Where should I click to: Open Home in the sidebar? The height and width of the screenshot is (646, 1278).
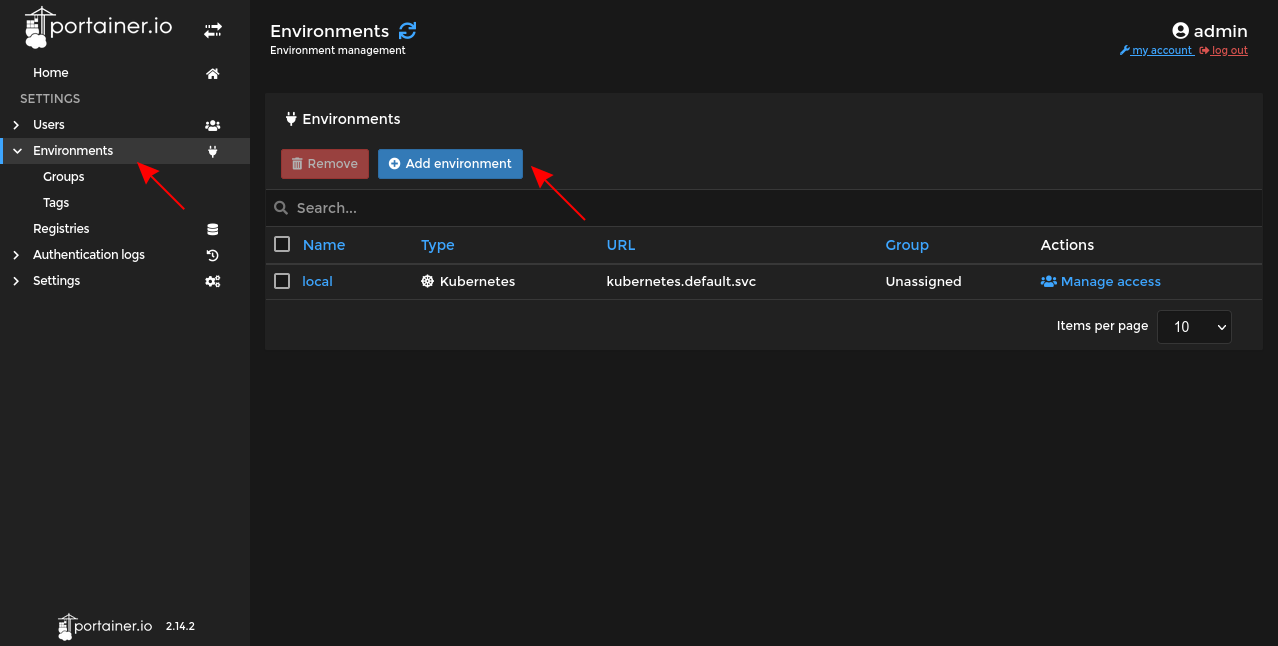coord(51,73)
